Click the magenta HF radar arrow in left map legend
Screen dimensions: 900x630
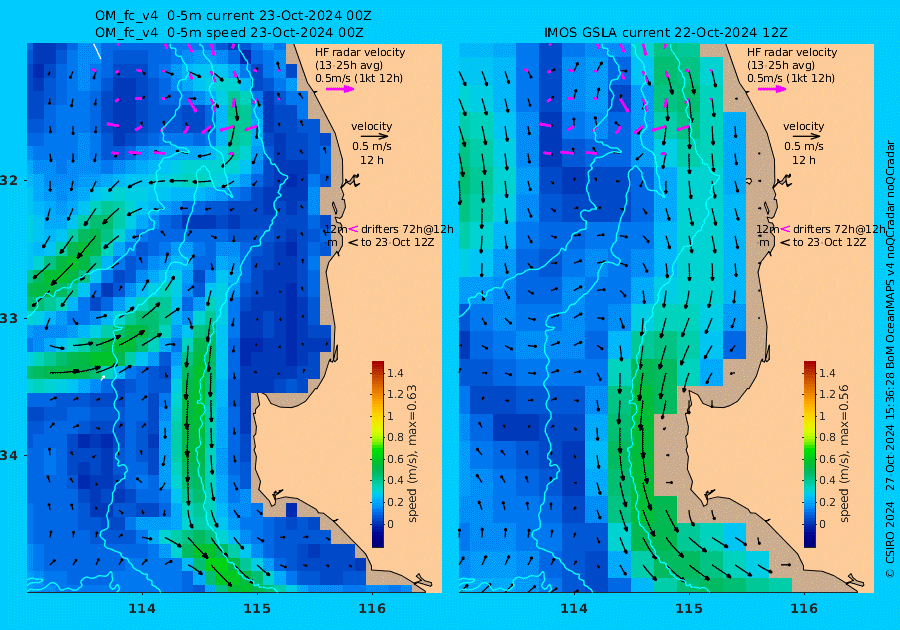(340, 89)
